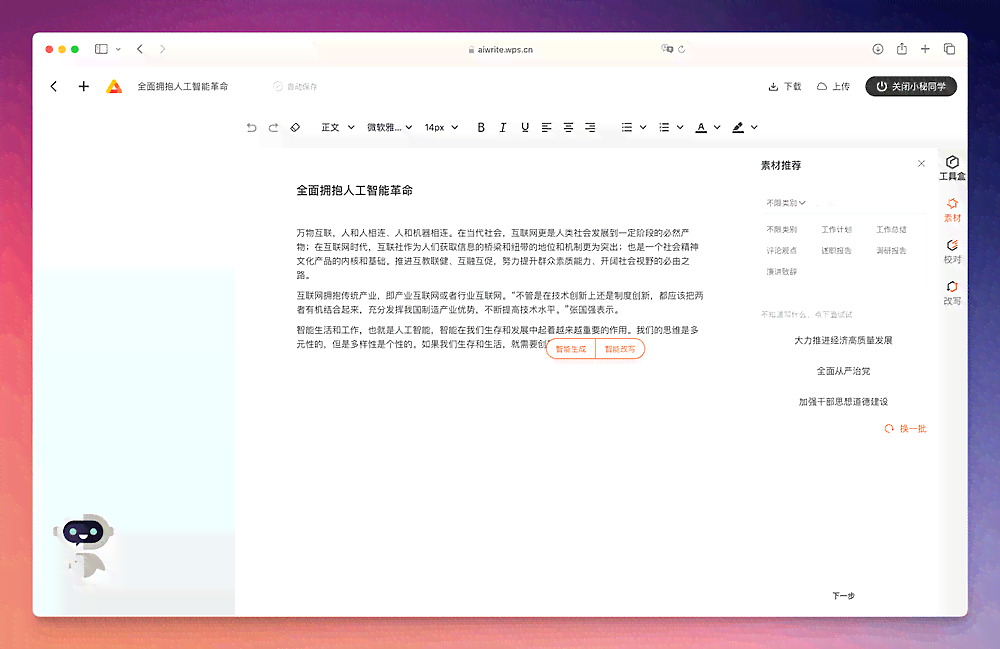Choose suggestion 全面从严治党
Viewport: 1000px width, 649px height.
point(843,371)
